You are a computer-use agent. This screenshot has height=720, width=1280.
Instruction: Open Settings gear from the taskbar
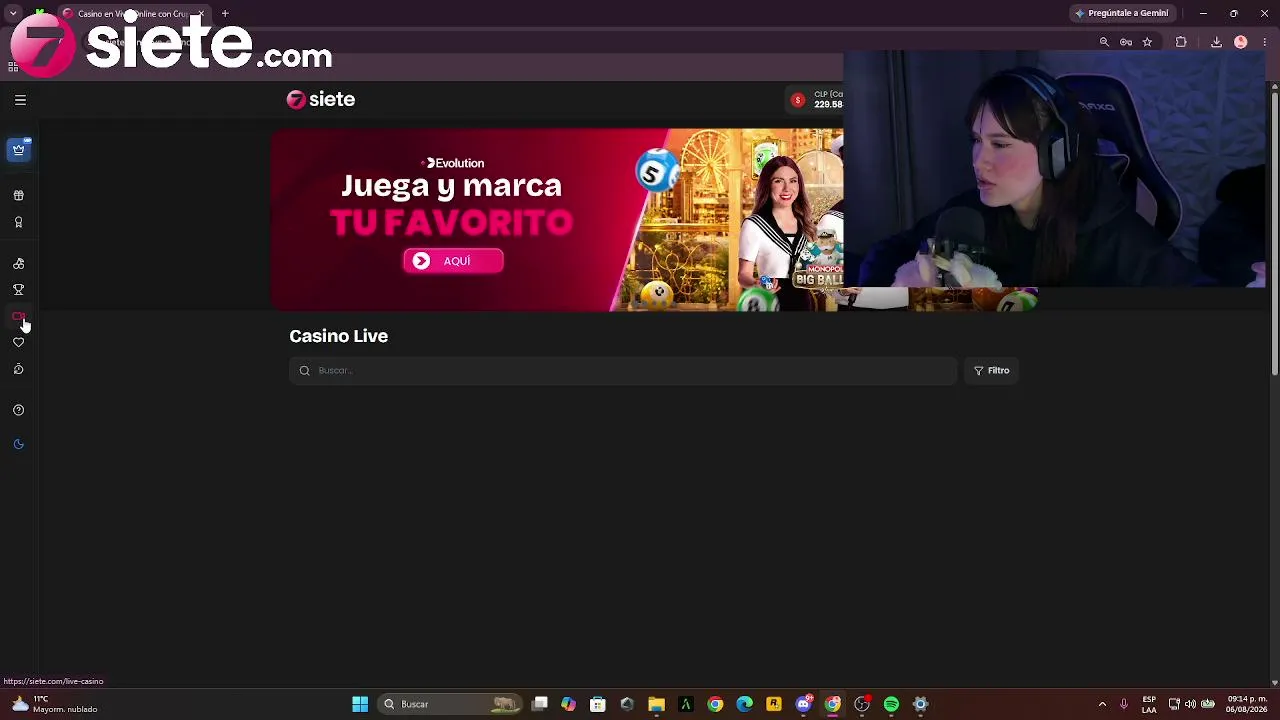pyautogui.click(x=920, y=704)
